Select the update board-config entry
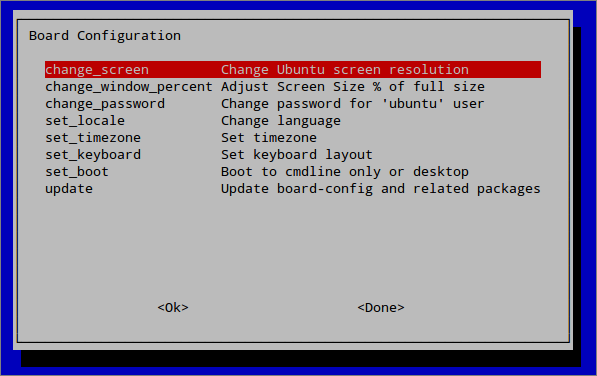The image size is (597, 376). click(x=293, y=189)
